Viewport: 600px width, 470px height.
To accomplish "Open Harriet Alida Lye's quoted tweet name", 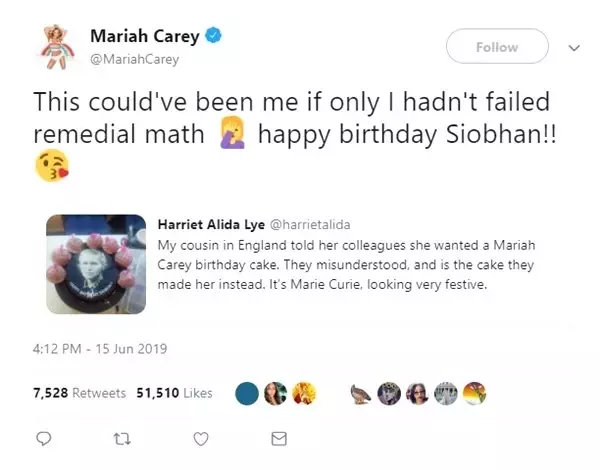I will [206, 224].
